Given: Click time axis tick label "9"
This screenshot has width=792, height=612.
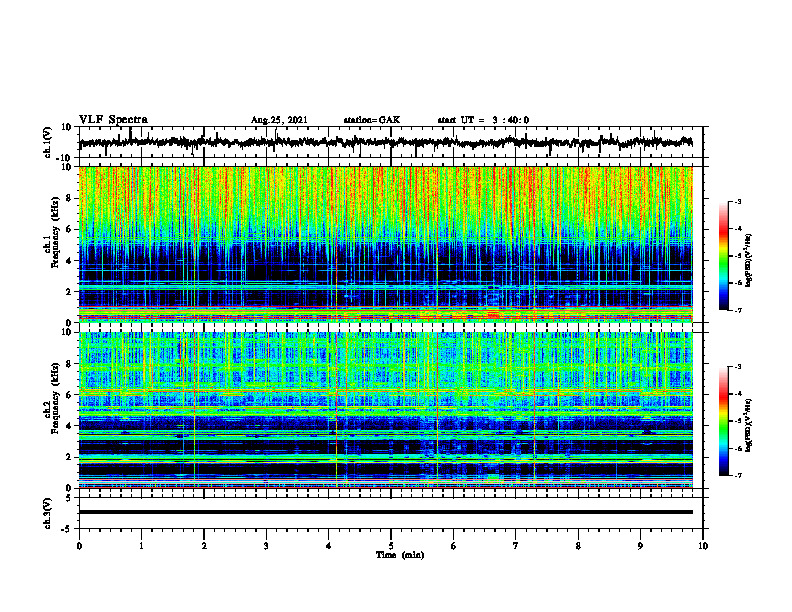Looking at the screenshot, I should (x=640, y=546).
